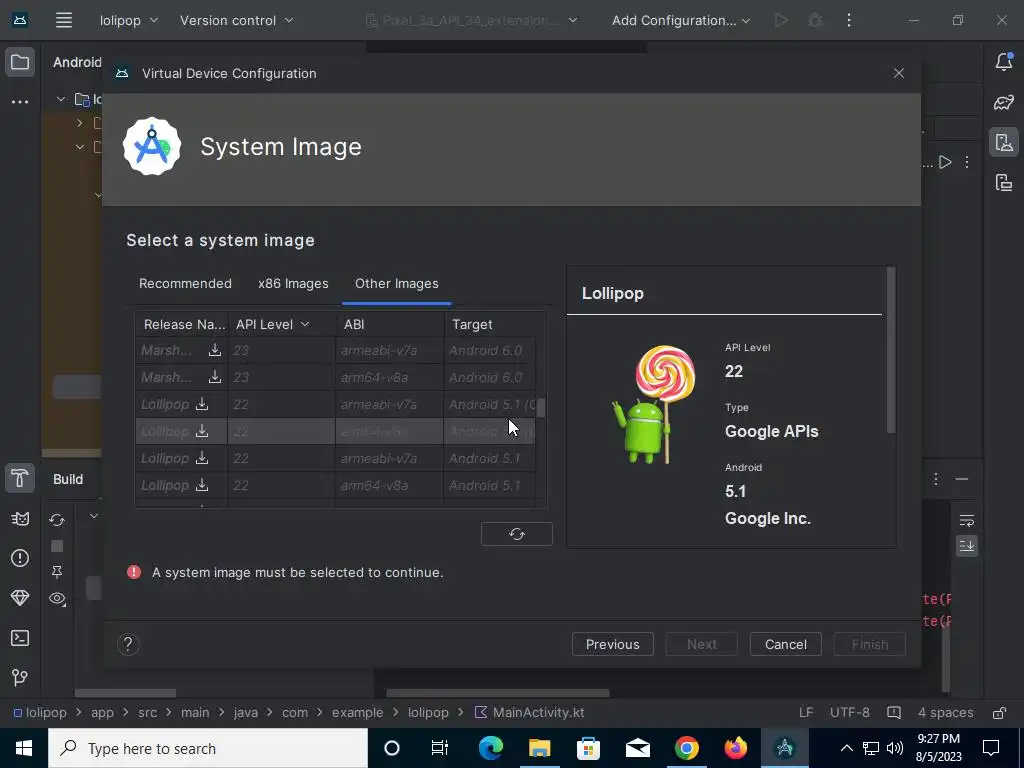The image size is (1024, 768).
Task: Open the Version control dropdown
Action: pyautogui.click(x=236, y=20)
